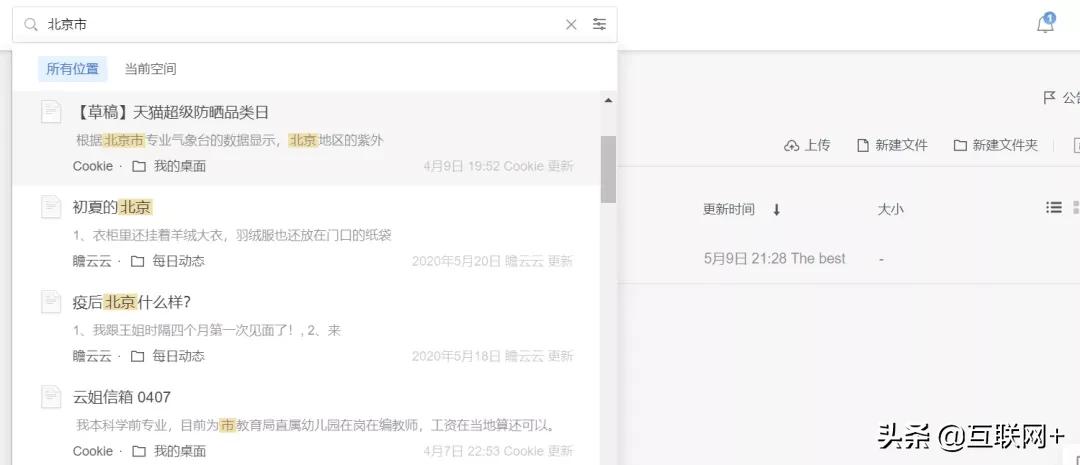Screen dimensions: 1080x465
Task: Click snippet text 根据北京市专业气象台的数据显示
Action: click(x=178, y=141)
